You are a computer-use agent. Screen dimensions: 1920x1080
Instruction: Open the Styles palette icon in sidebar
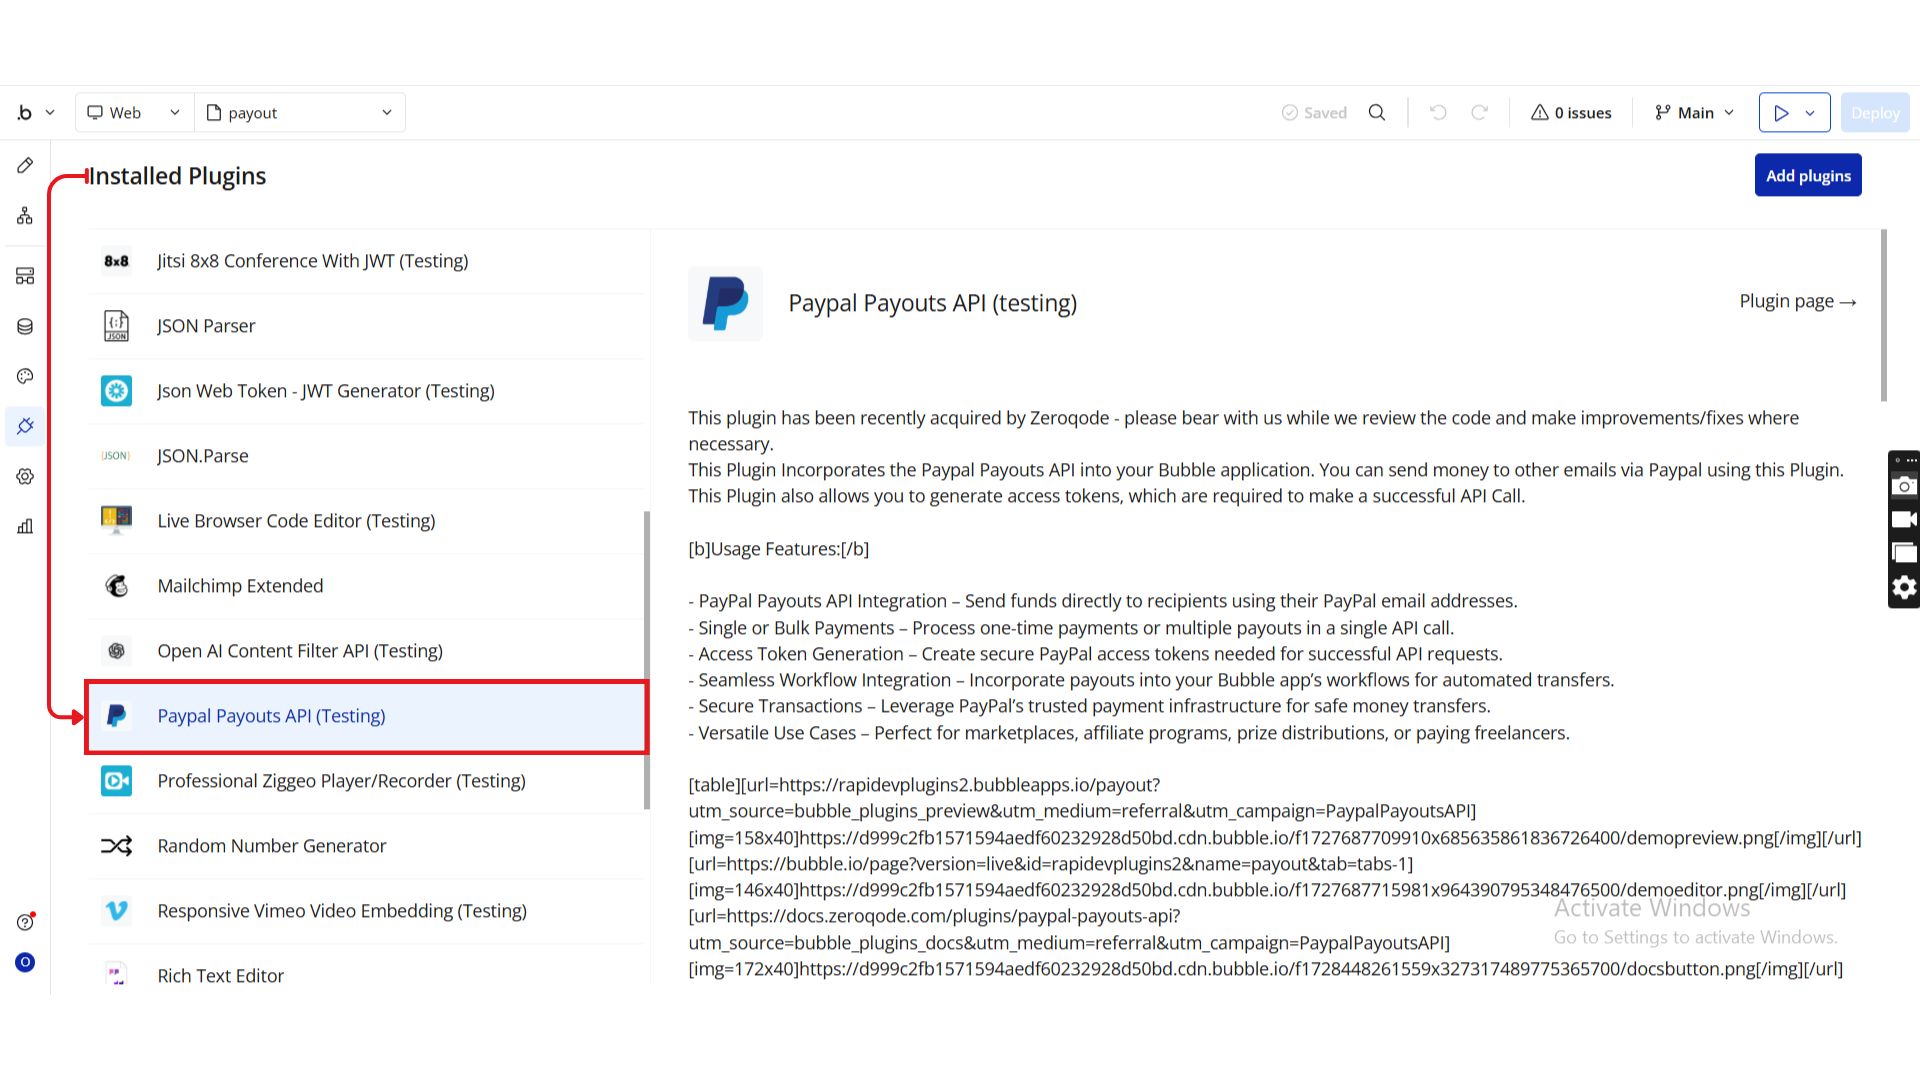click(25, 376)
